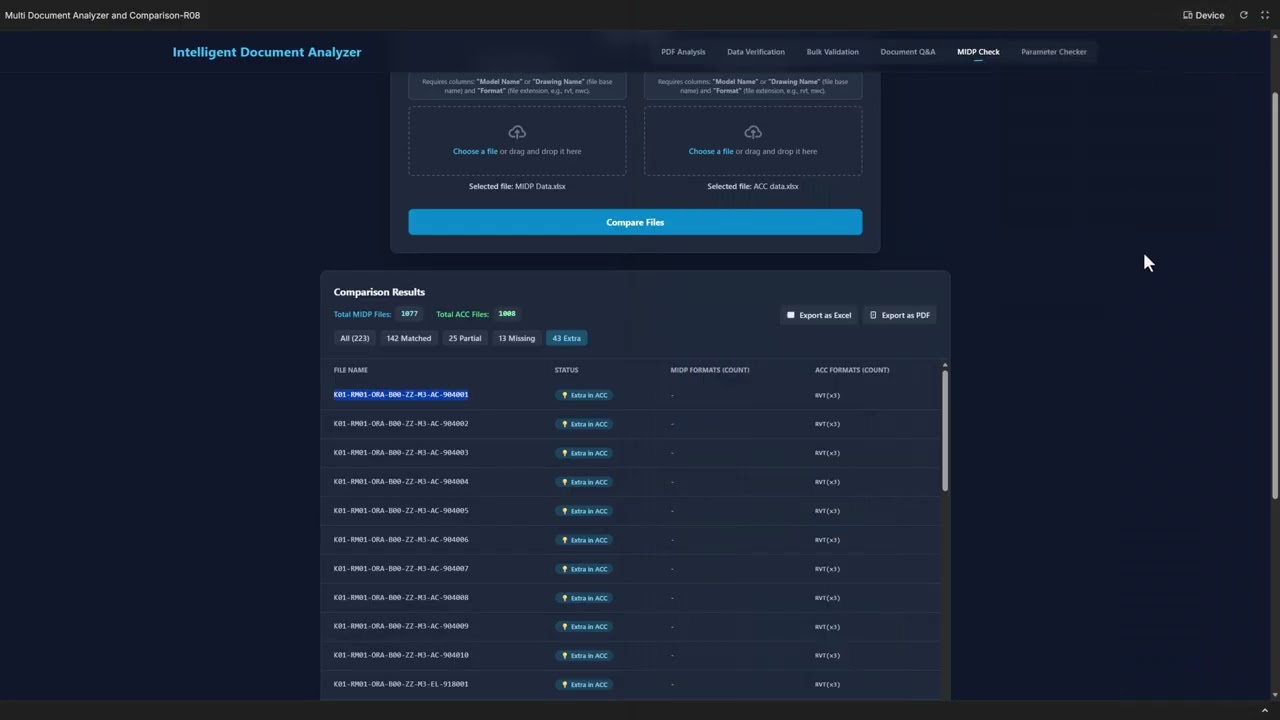
Task: Click Extra in ACC badge for file 904002
Action: [x=584, y=424]
